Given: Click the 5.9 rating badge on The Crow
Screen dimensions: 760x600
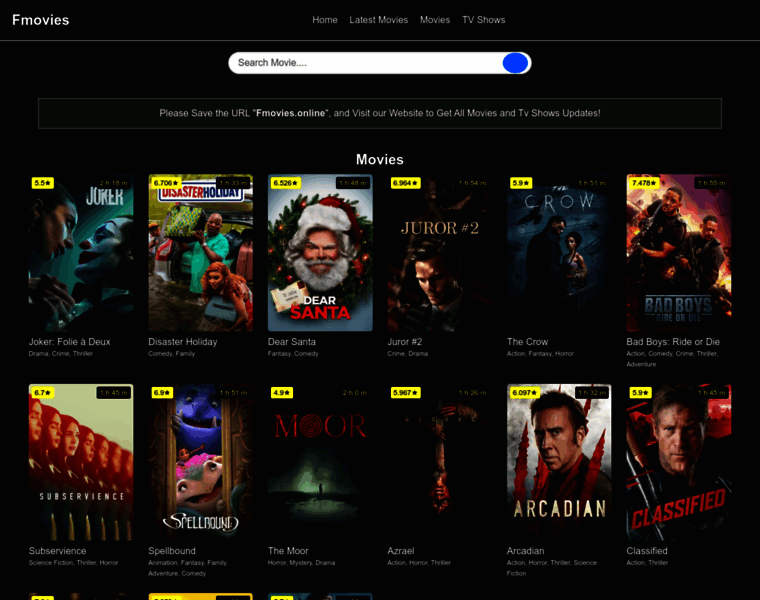Looking at the screenshot, I should 521,183.
